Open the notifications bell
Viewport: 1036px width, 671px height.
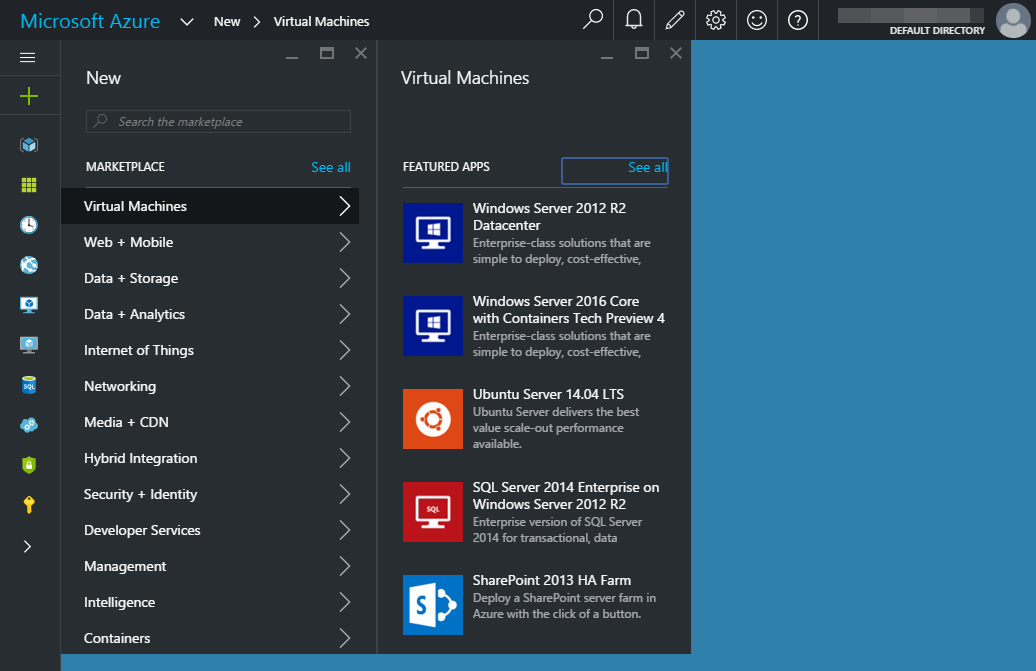(634, 20)
